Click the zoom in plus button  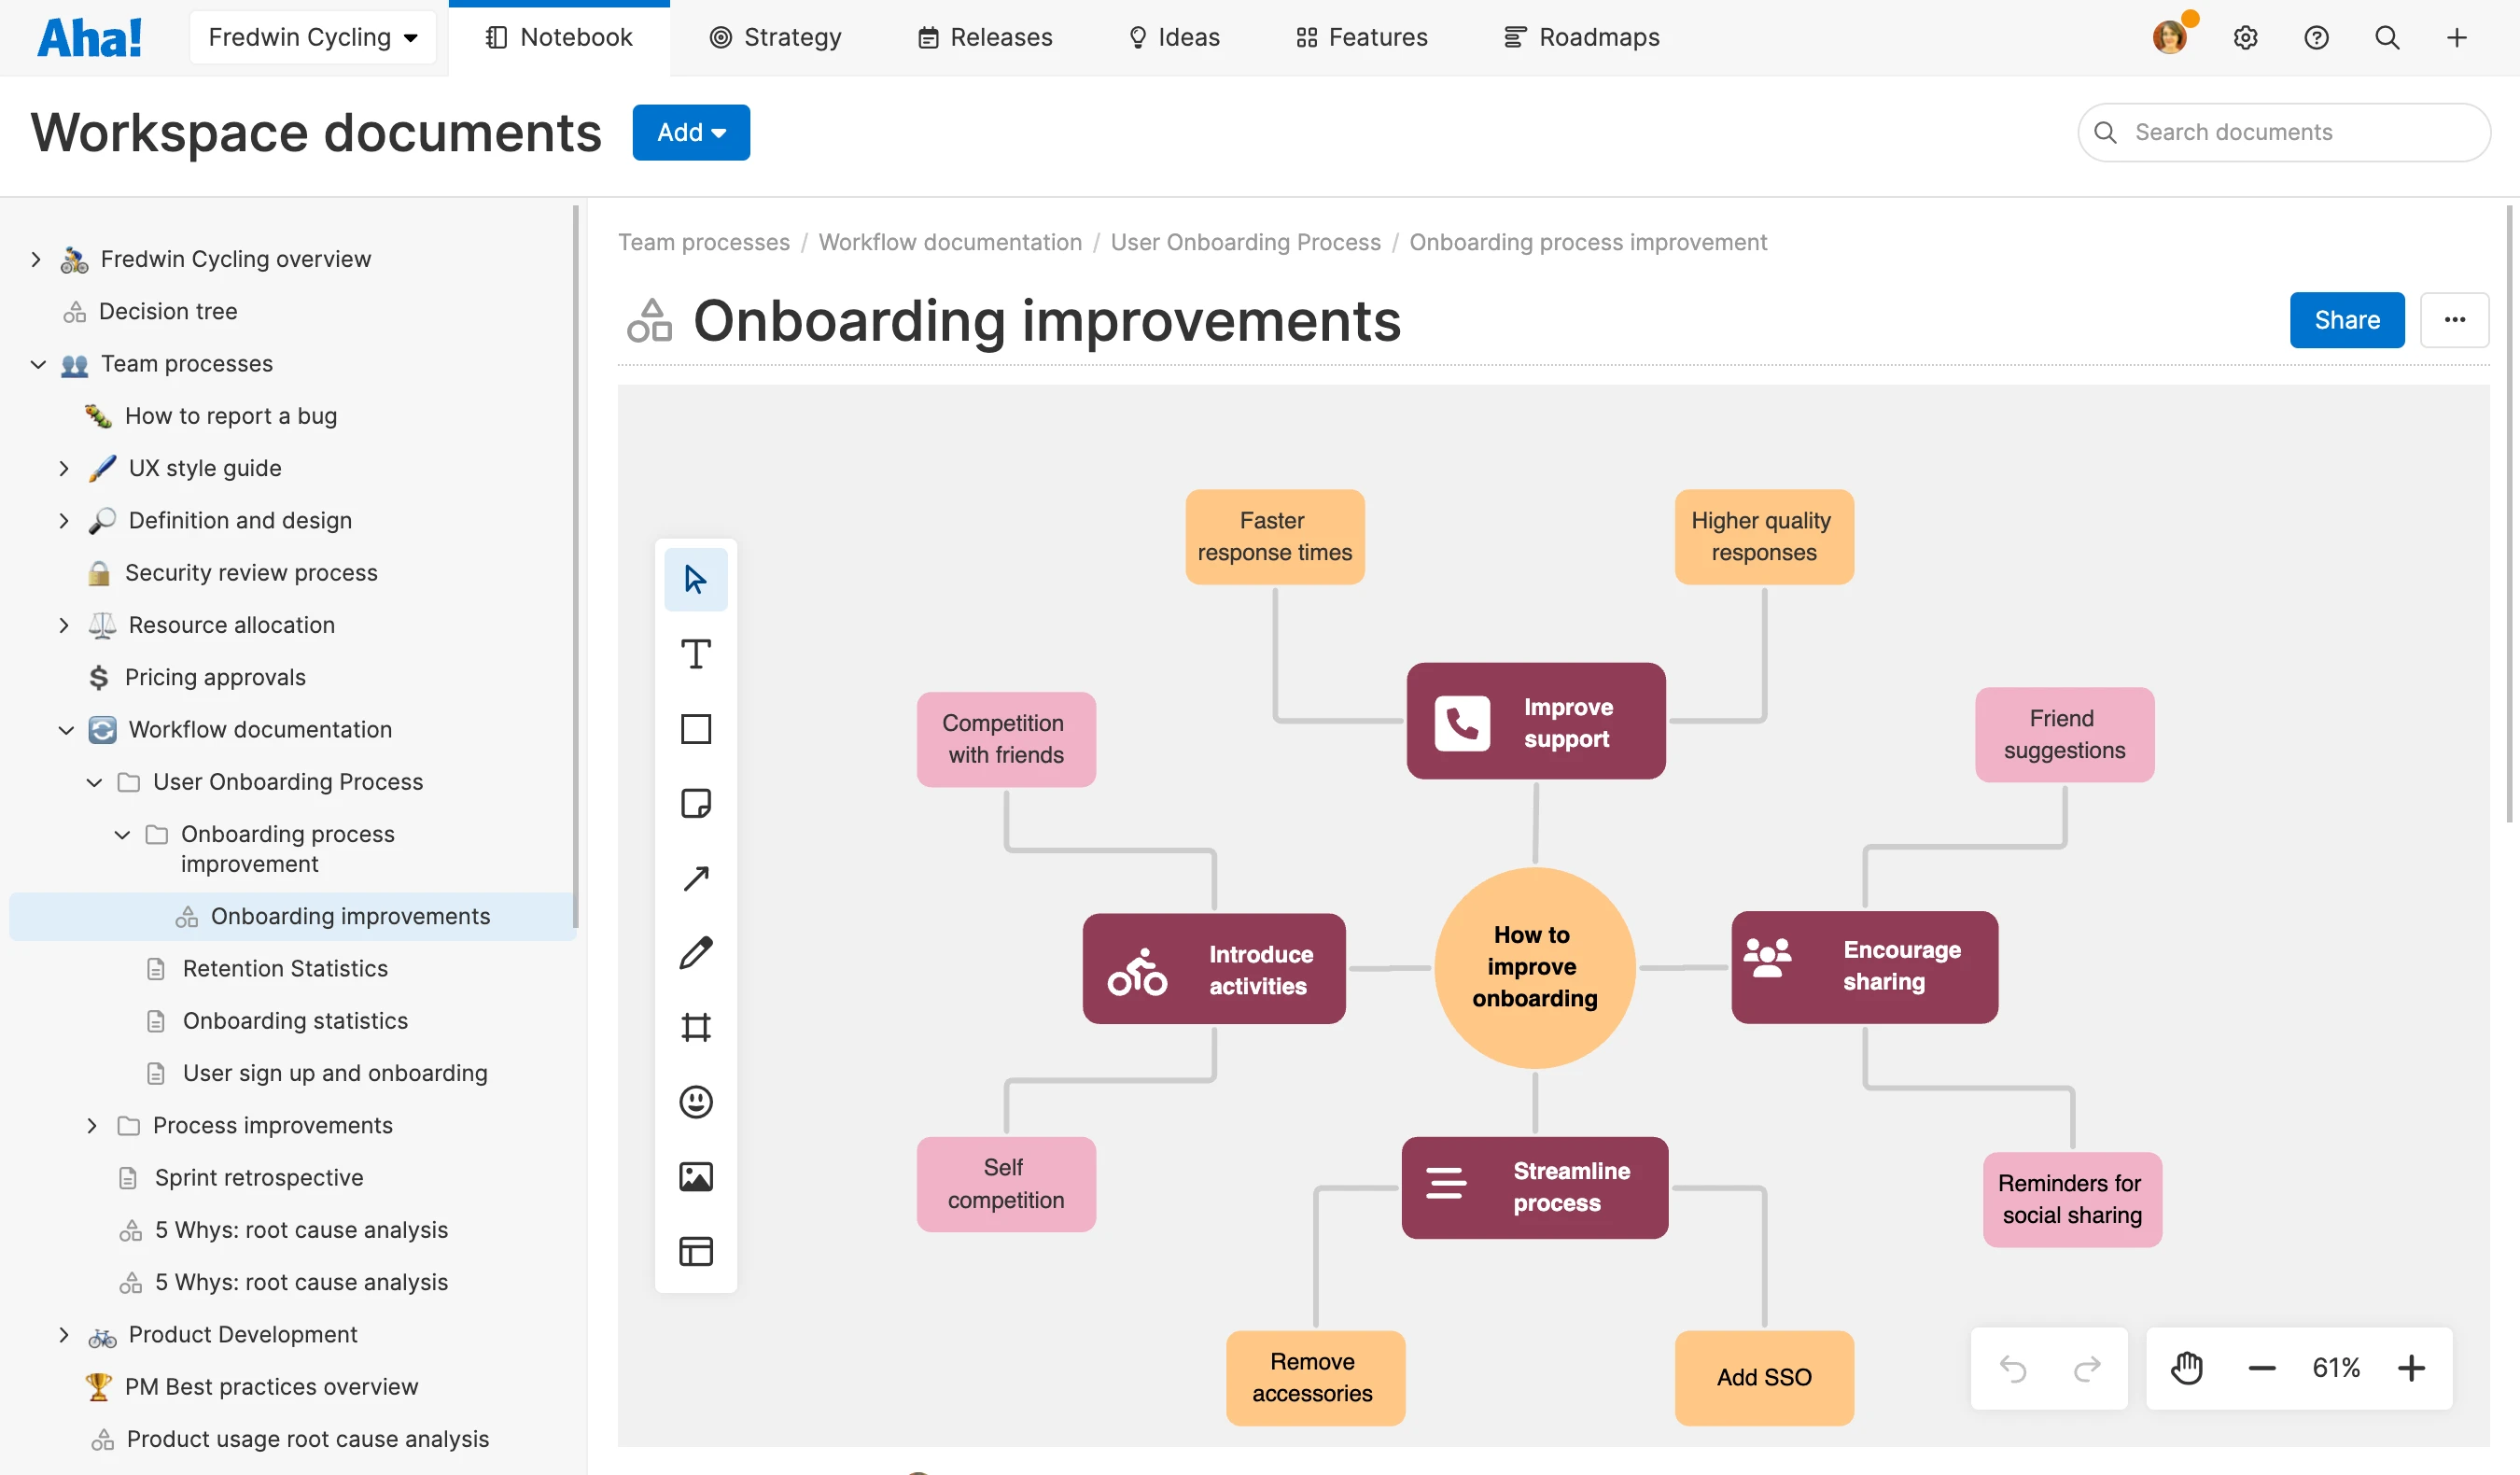coord(2411,1367)
